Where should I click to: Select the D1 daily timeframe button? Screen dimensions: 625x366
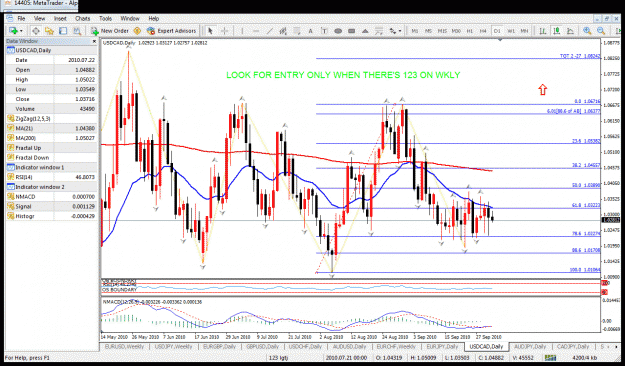[x=497, y=31]
